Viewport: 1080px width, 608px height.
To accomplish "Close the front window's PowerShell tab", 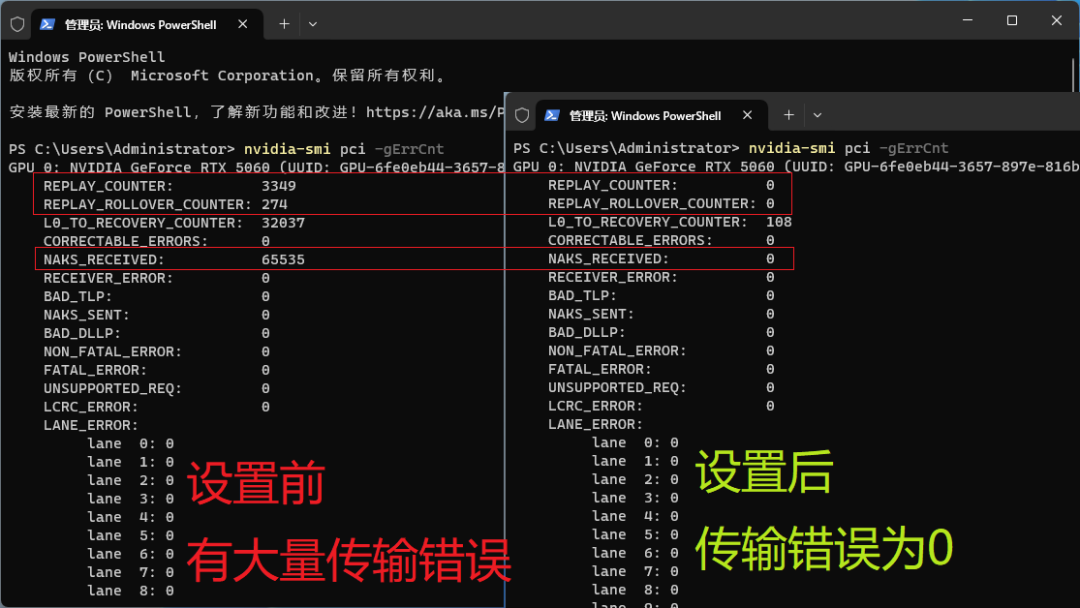I will pos(747,115).
